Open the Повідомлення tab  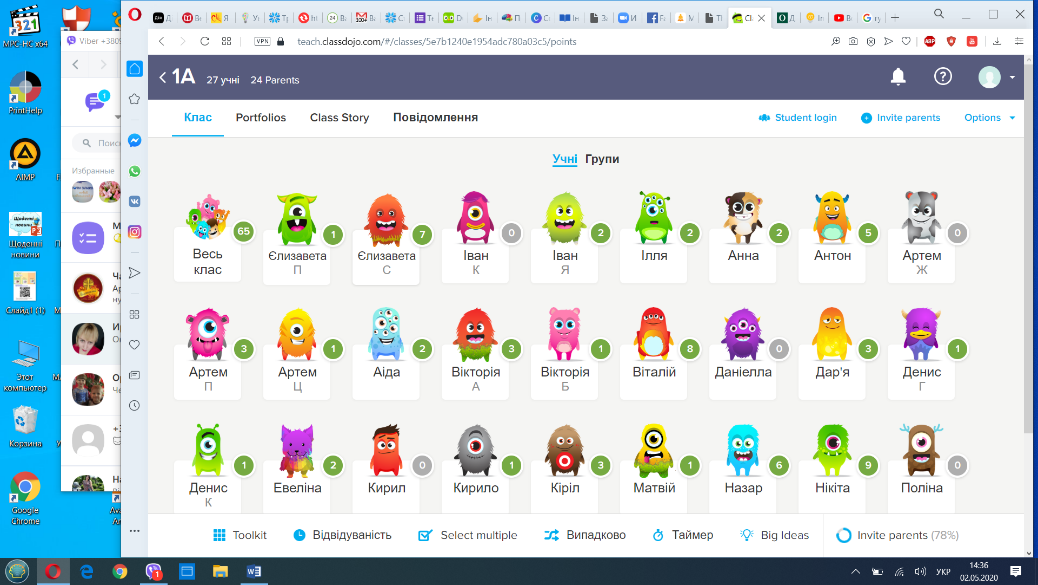(x=436, y=117)
